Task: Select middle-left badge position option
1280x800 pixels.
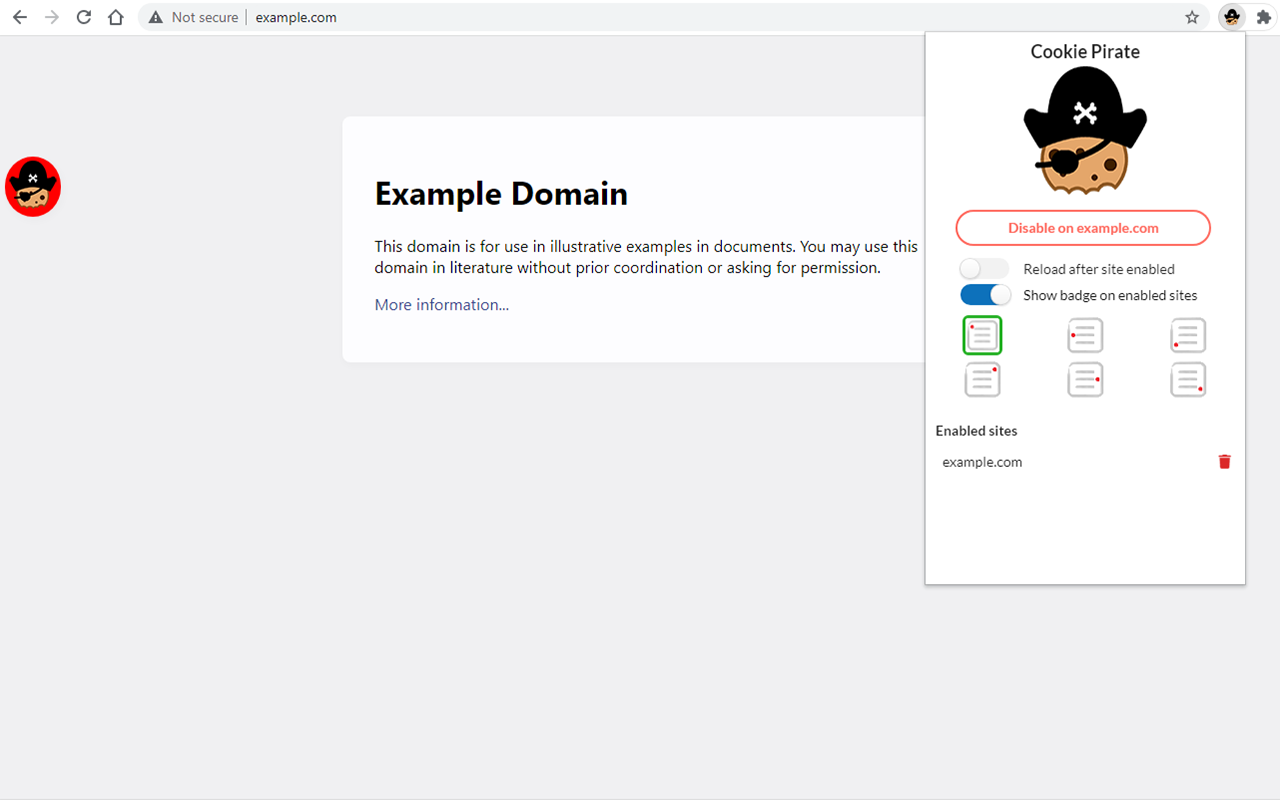Action: 1085,335
